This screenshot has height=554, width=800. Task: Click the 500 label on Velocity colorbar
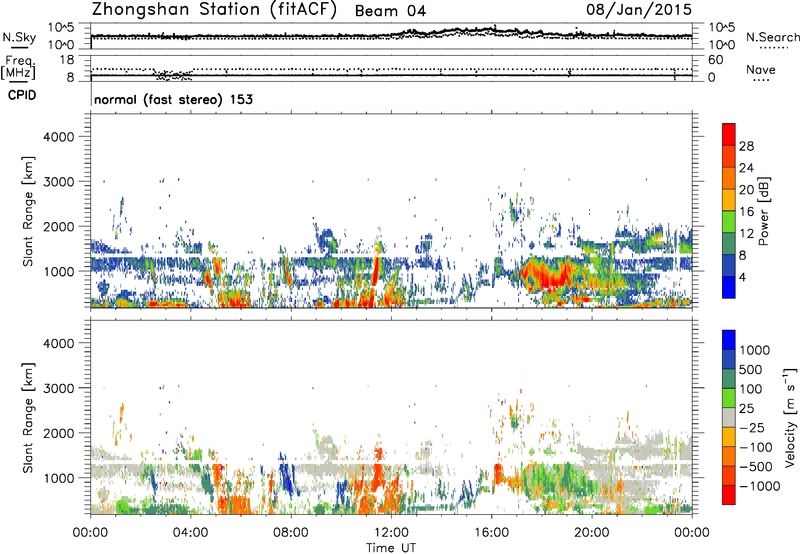[x=751, y=370]
